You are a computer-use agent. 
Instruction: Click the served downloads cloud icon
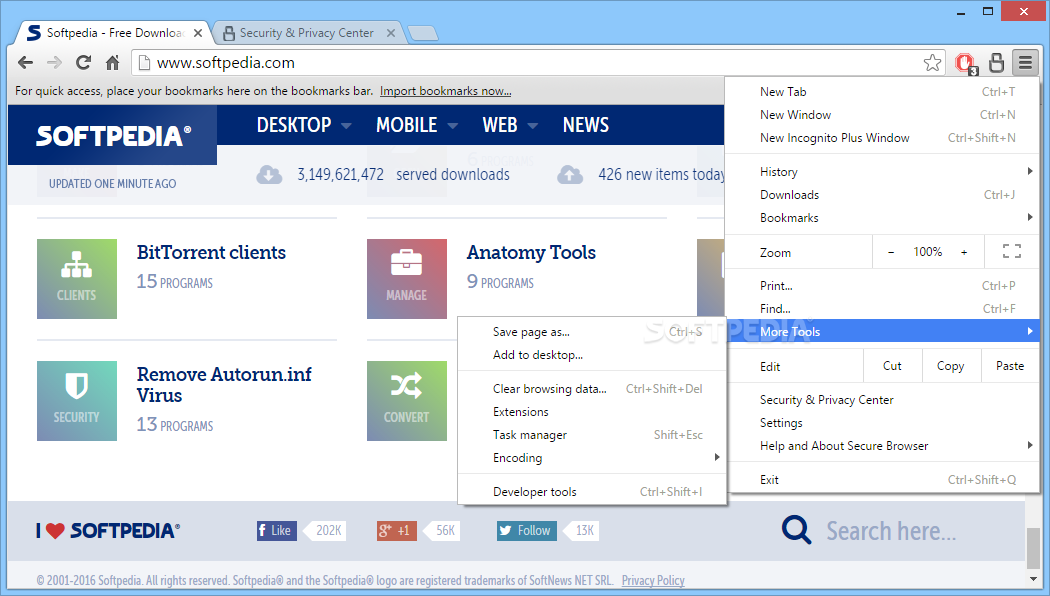coord(269,175)
